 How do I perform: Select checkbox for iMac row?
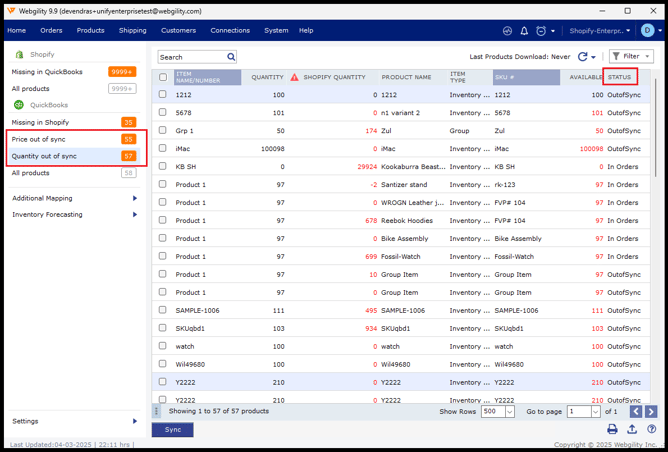(x=163, y=149)
